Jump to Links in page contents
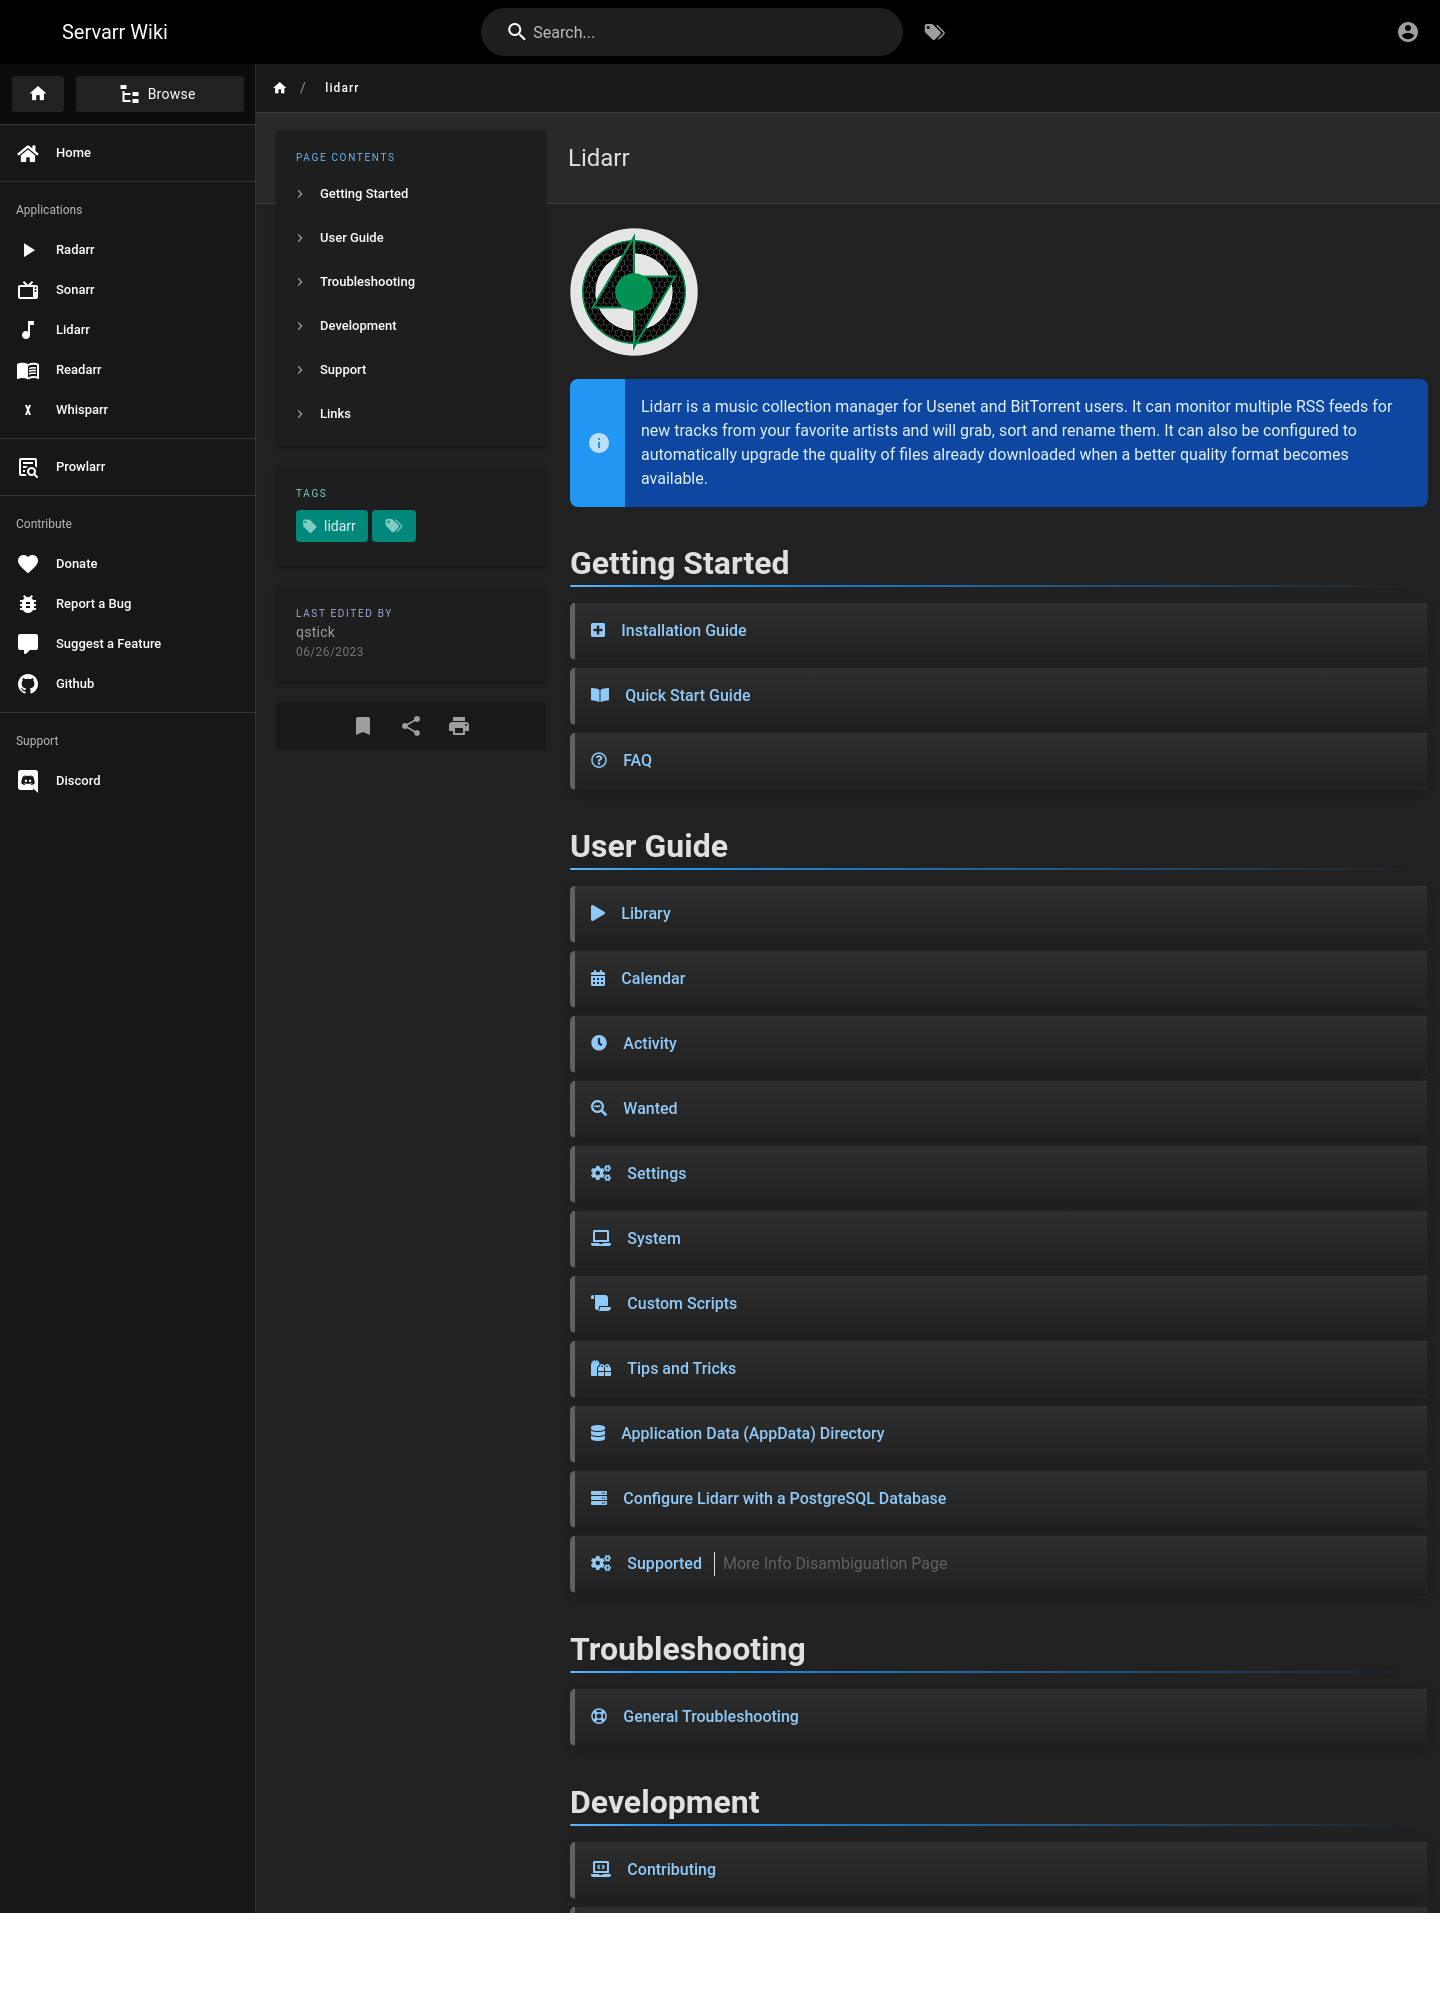Screen dimensions: 1440x2000 click(x=411, y=414)
